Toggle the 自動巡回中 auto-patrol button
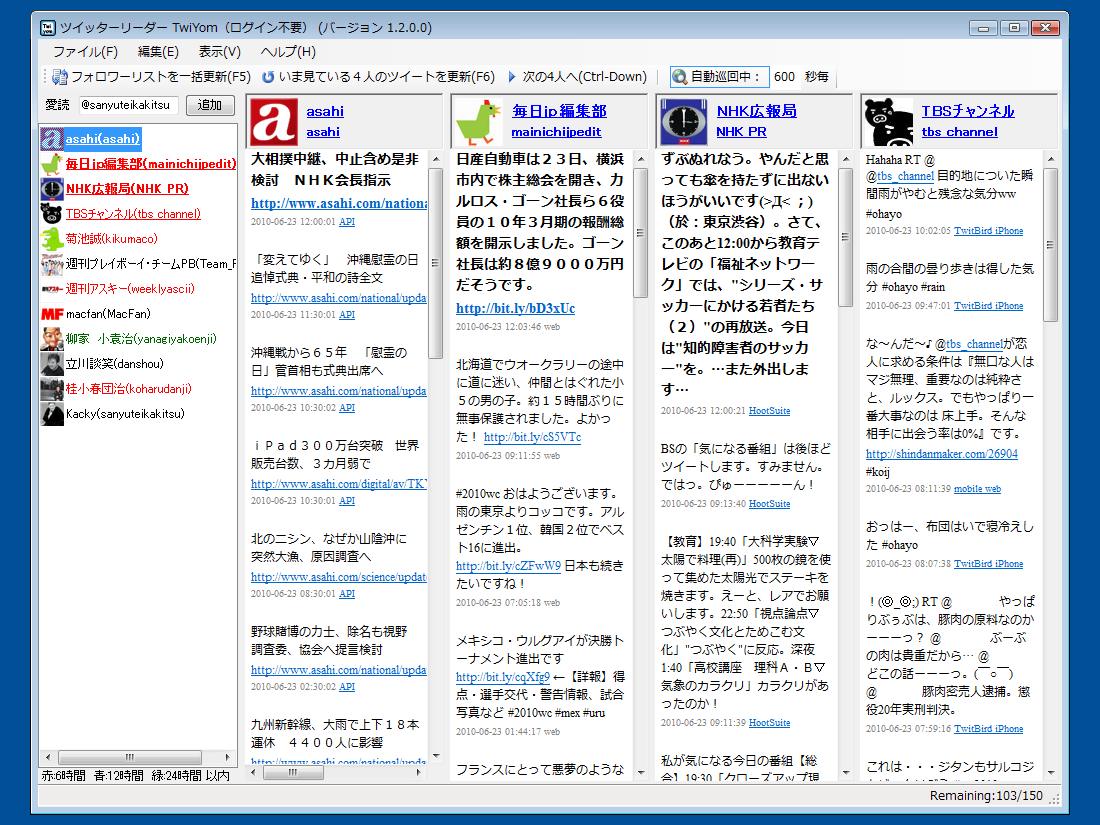The width and height of the screenshot is (1100, 825). click(x=719, y=76)
